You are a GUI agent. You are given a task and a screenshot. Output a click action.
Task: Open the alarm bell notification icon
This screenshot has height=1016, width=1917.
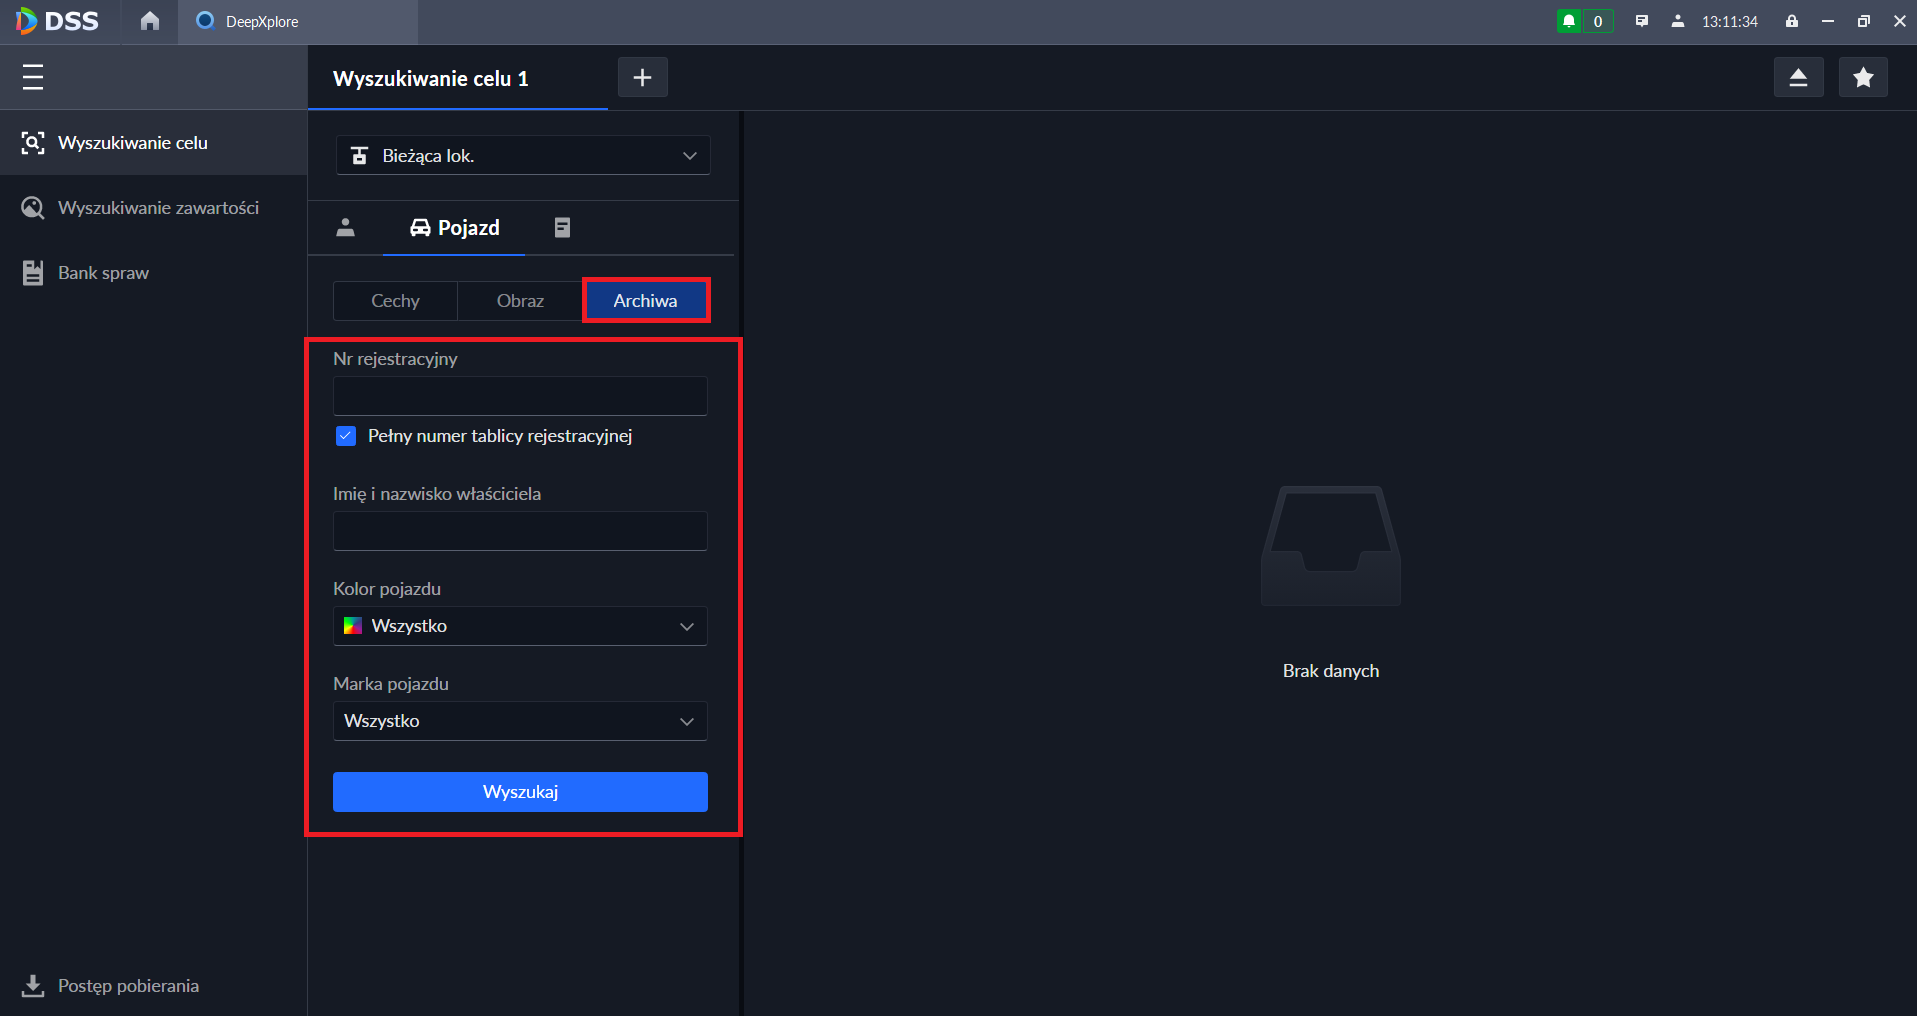tap(1569, 21)
